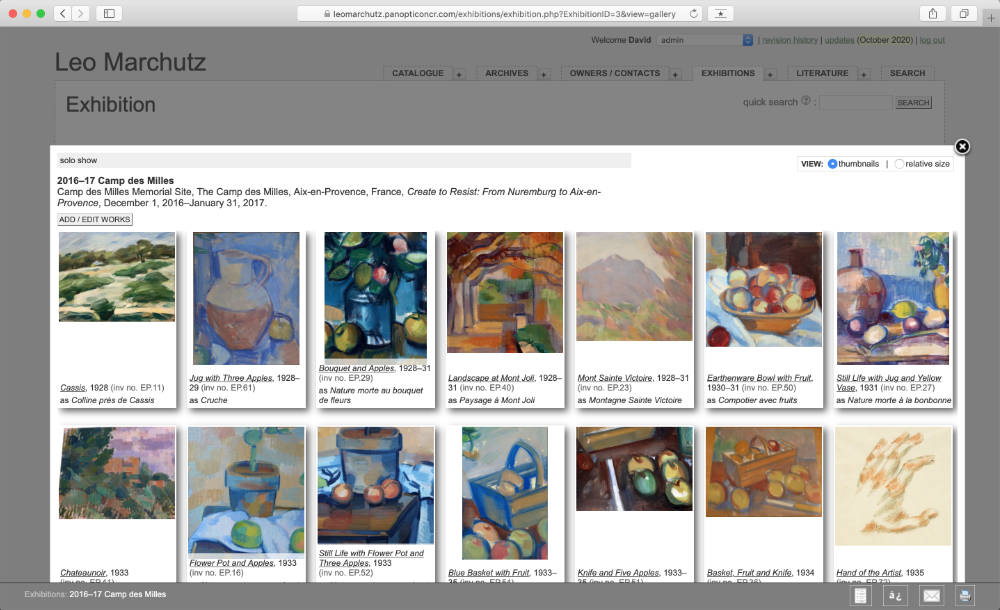Expand the Archives plus menu

point(543,75)
